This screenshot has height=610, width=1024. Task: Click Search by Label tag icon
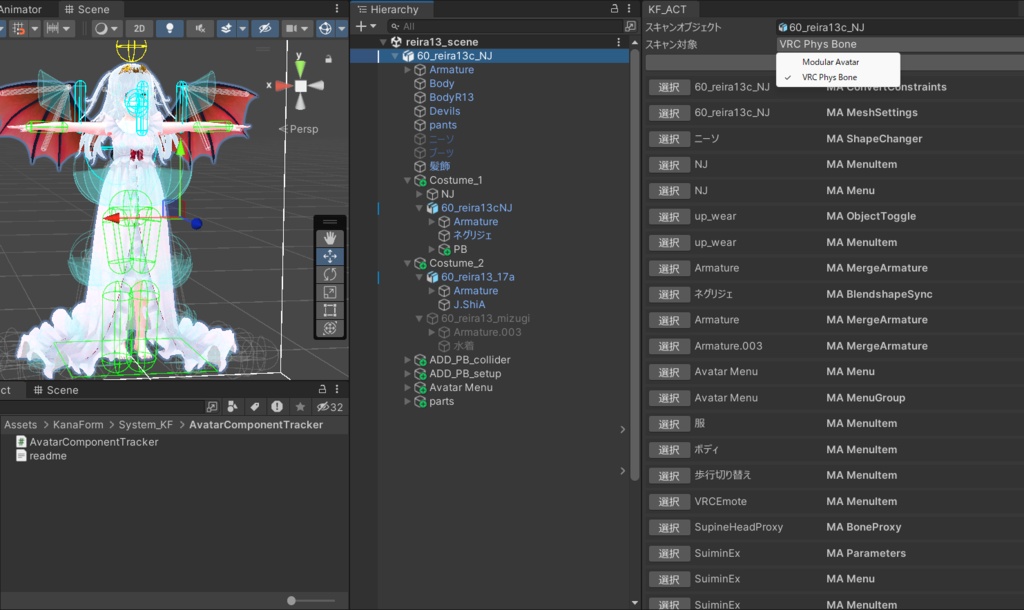255,407
